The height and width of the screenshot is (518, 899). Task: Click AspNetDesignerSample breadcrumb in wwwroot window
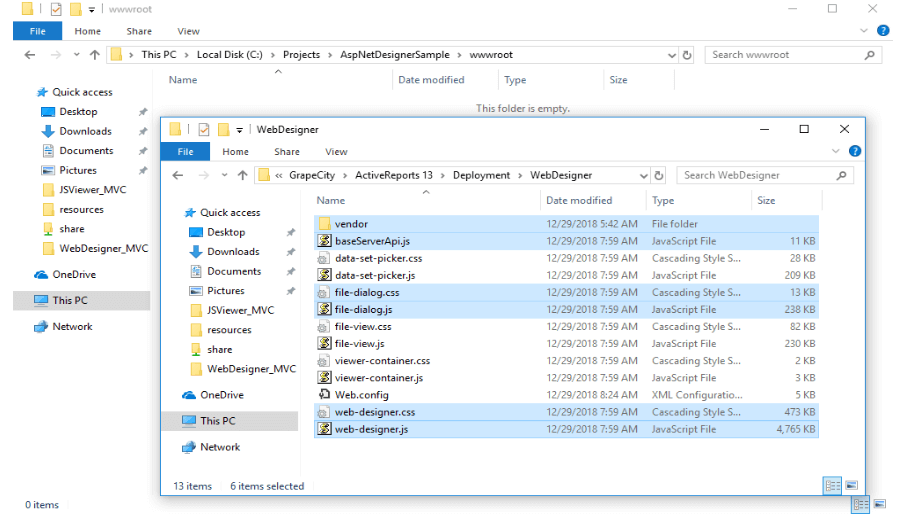coord(395,55)
